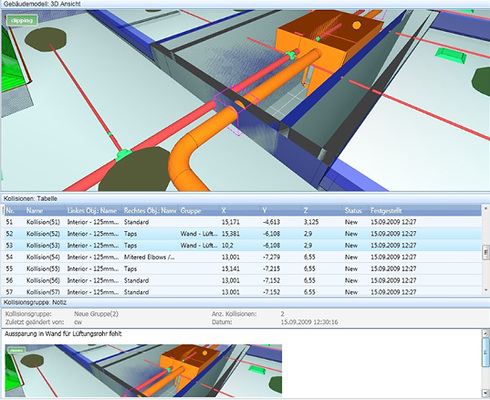Click the notes area scrollbar up arrow
Image resolution: width=490 pixels, height=400 pixels.
click(x=486, y=333)
